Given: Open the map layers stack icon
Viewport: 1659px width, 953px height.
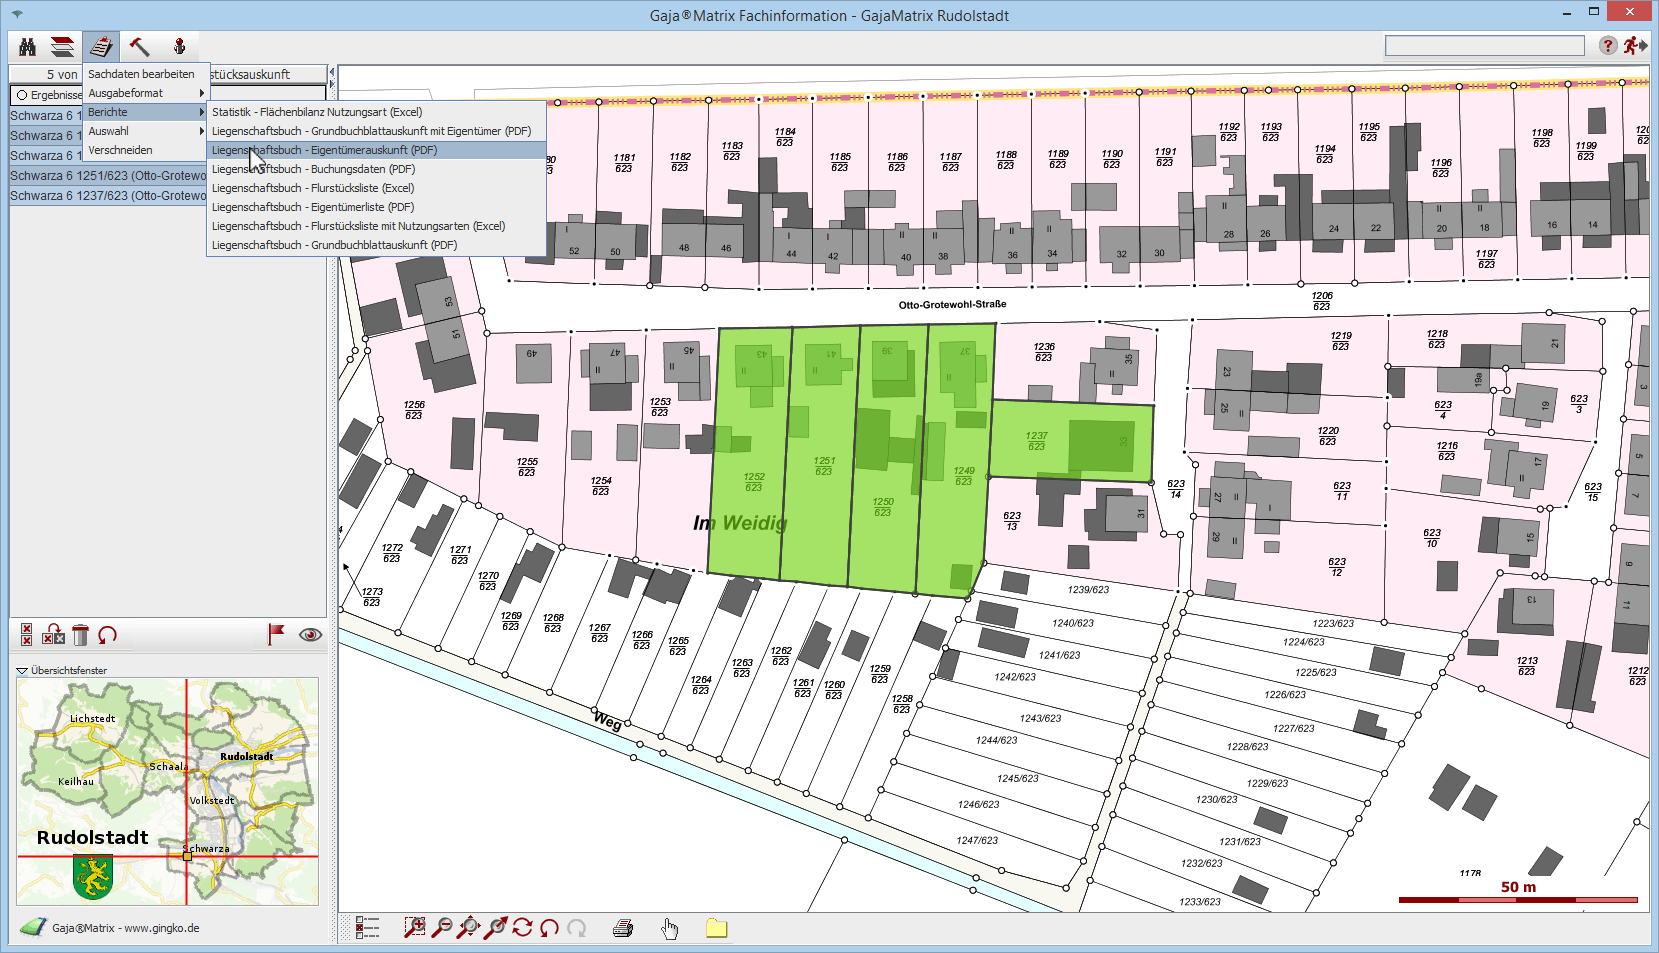Looking at the screenshot, I should pyautogui.click(x=63, y=47).
